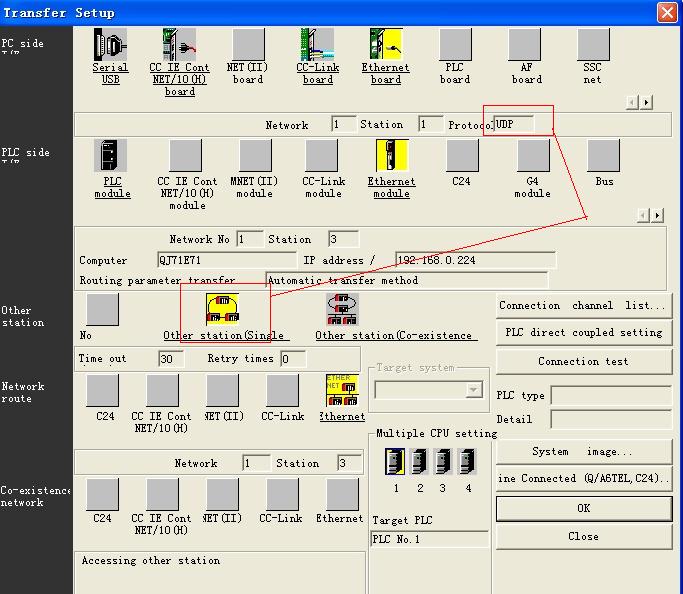Pick the Ethernet network route icon
Viewport: 683px width, 594px height.
[x=342, y=391]
